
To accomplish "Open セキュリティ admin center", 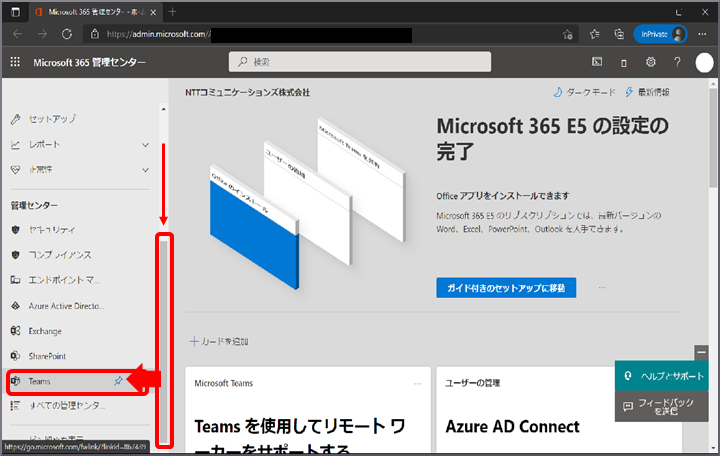I will (51, 230).
